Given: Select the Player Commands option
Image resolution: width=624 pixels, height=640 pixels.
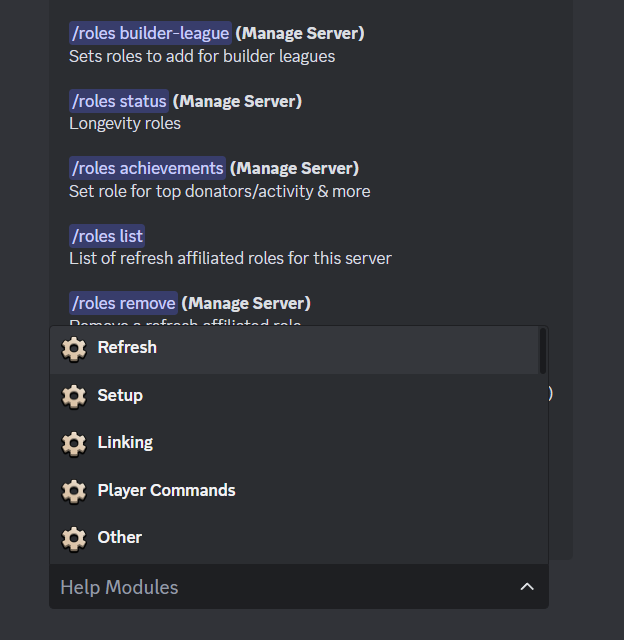Looking at the screenshot, I should tap(166, 490).
